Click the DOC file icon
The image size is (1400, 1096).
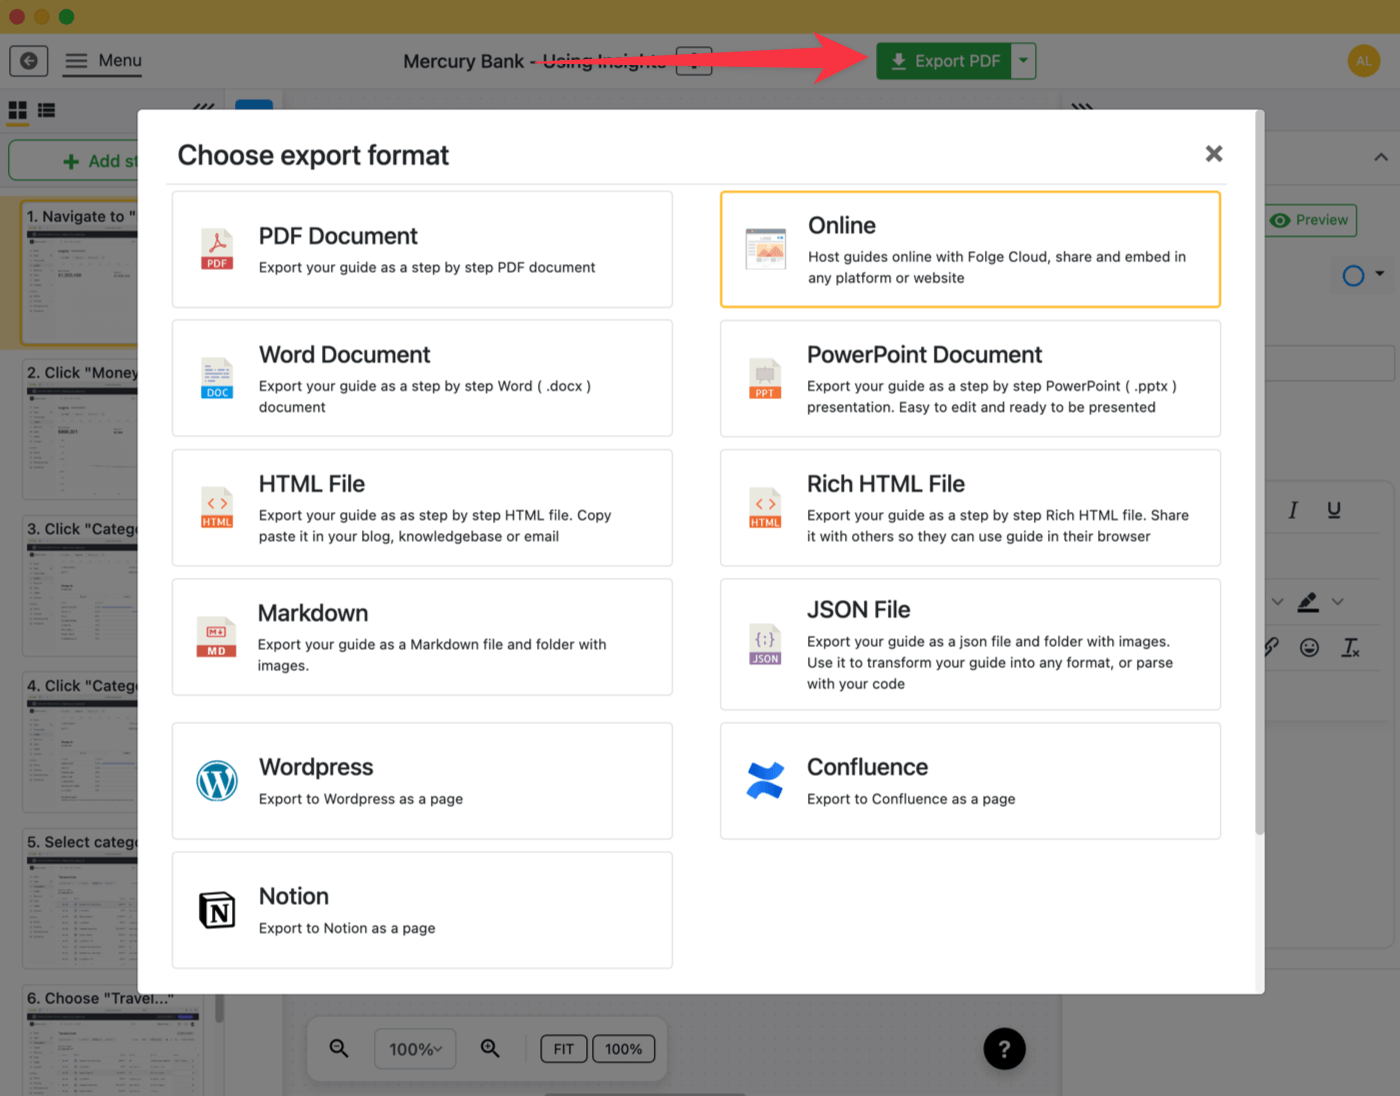[x=217, y=379]
